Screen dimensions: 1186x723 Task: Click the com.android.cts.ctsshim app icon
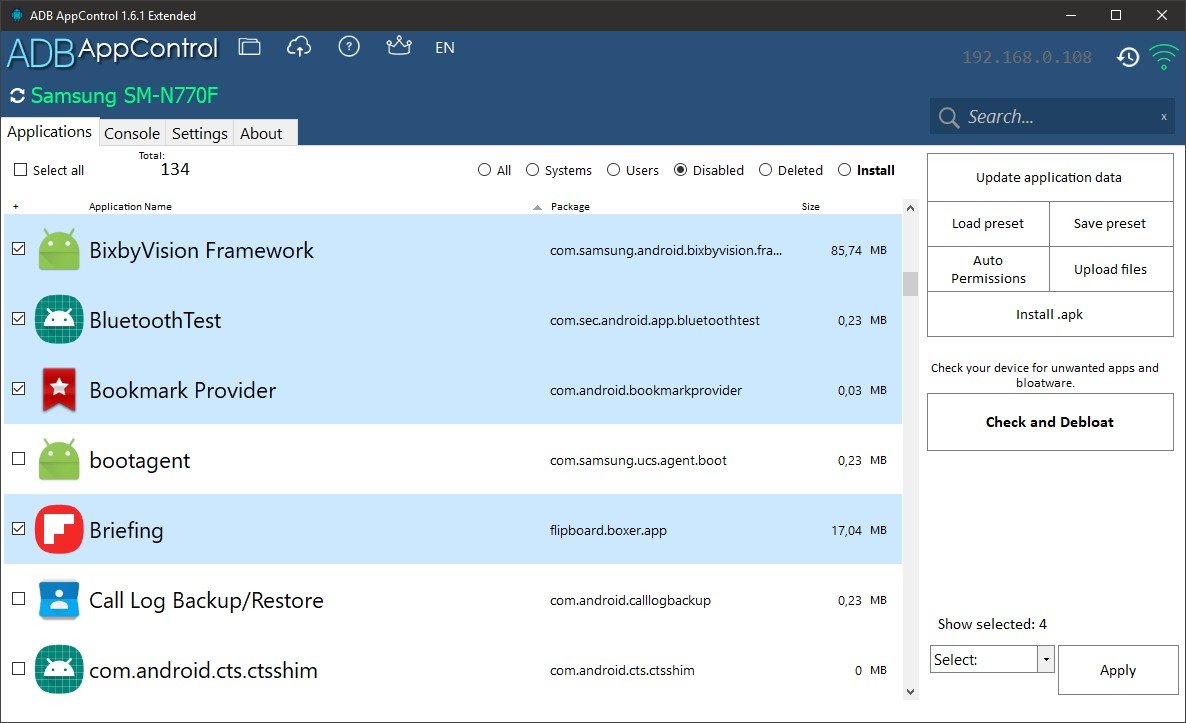click(x=59, y=669)
